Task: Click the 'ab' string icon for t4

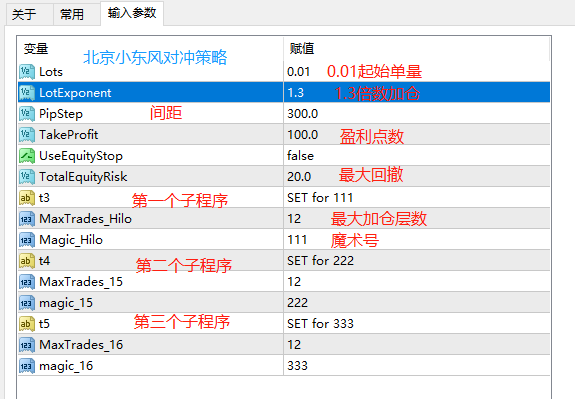Action: pyautogui.click(x=27, y=261)
